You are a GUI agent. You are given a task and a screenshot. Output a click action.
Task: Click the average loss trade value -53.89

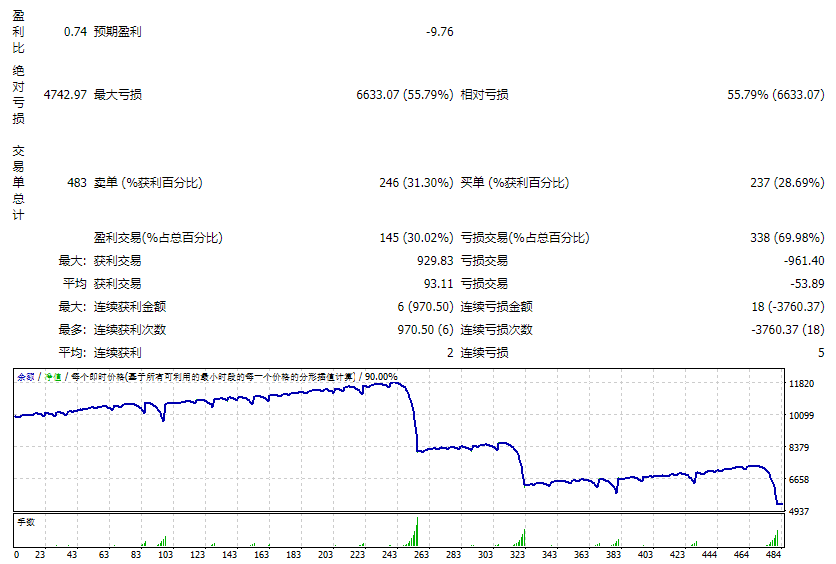pyautogui.click(x=807, y=284)
